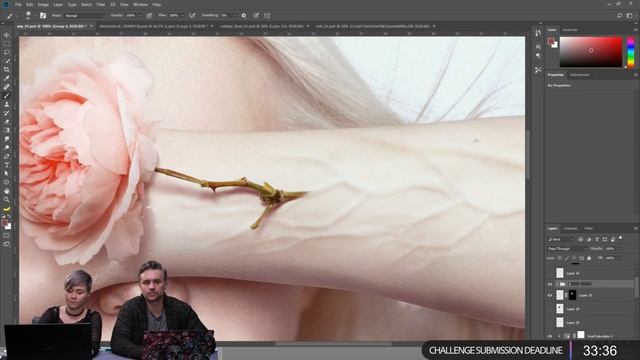
Task: Hide the selected group folder layer
Action: pyautogui.click(x=550, y=284)
